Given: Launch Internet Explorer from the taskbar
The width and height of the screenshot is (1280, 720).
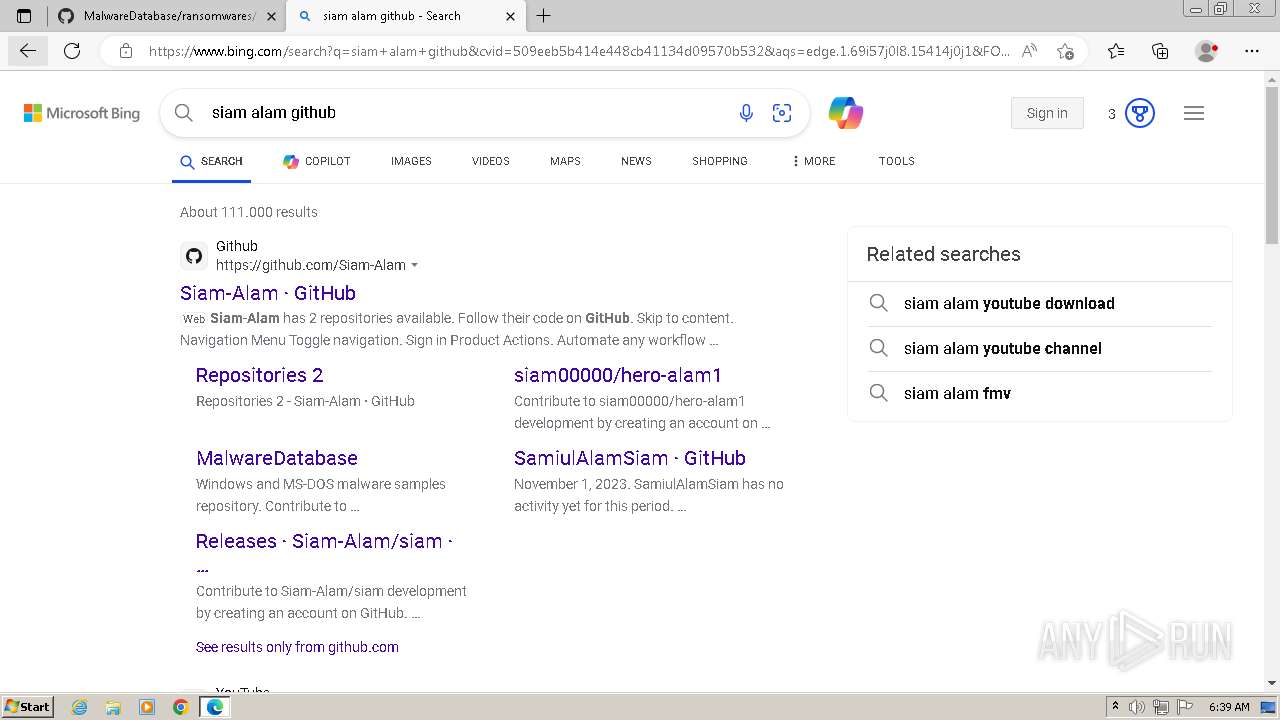Looking at the screenshot, I should pos(79,707).
